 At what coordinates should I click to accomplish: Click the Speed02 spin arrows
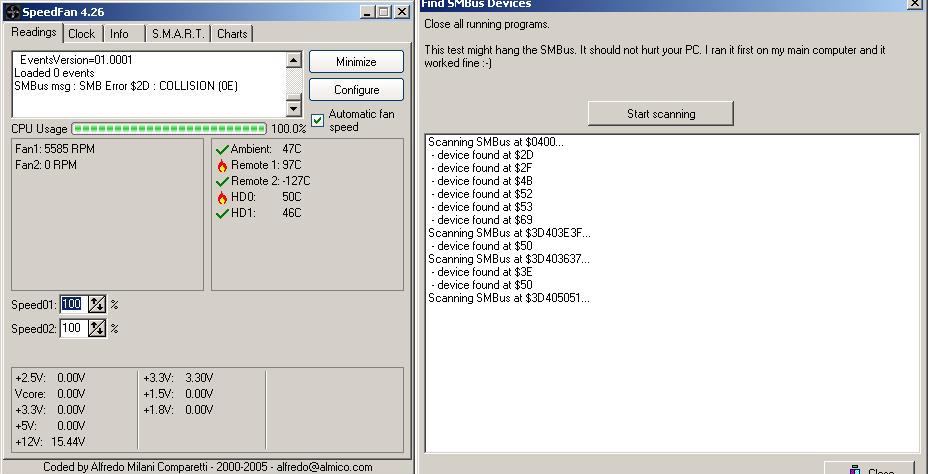(x=96, y=328)
